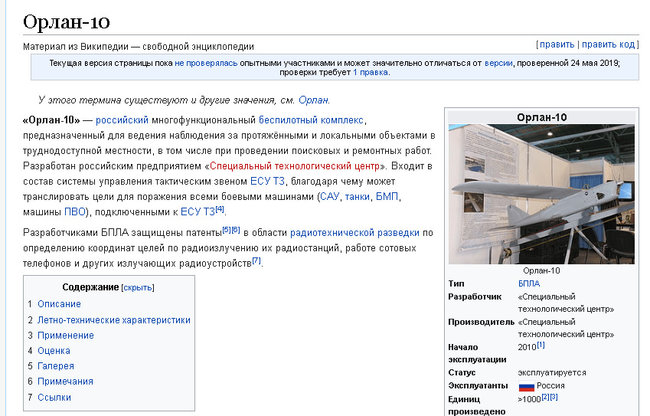This screenshot has width=650, height=416.
Task: Select the page heading 'Орлан-10'
Action: tap(66, 22)
